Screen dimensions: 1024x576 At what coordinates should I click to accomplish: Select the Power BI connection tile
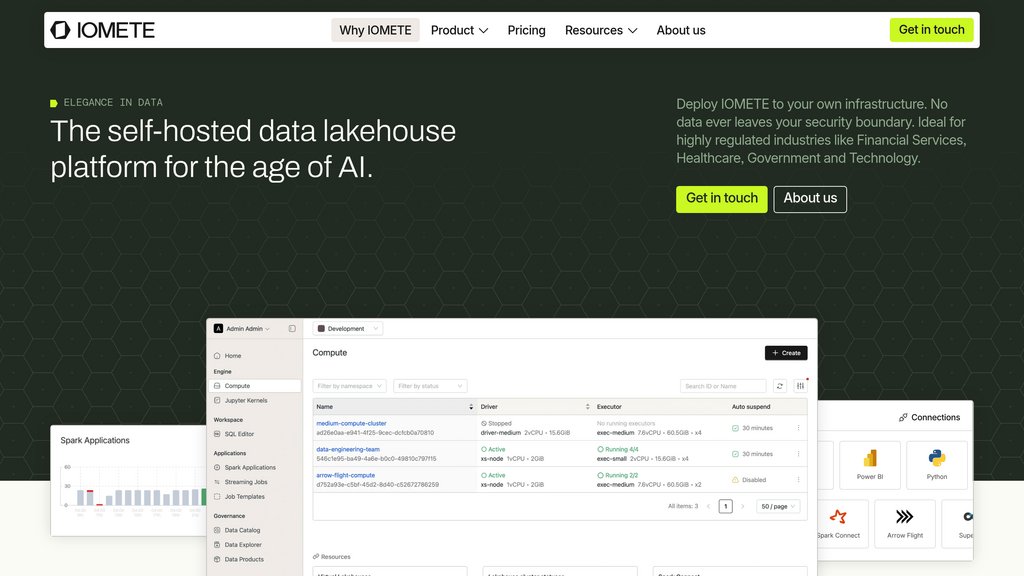(870, 465)
